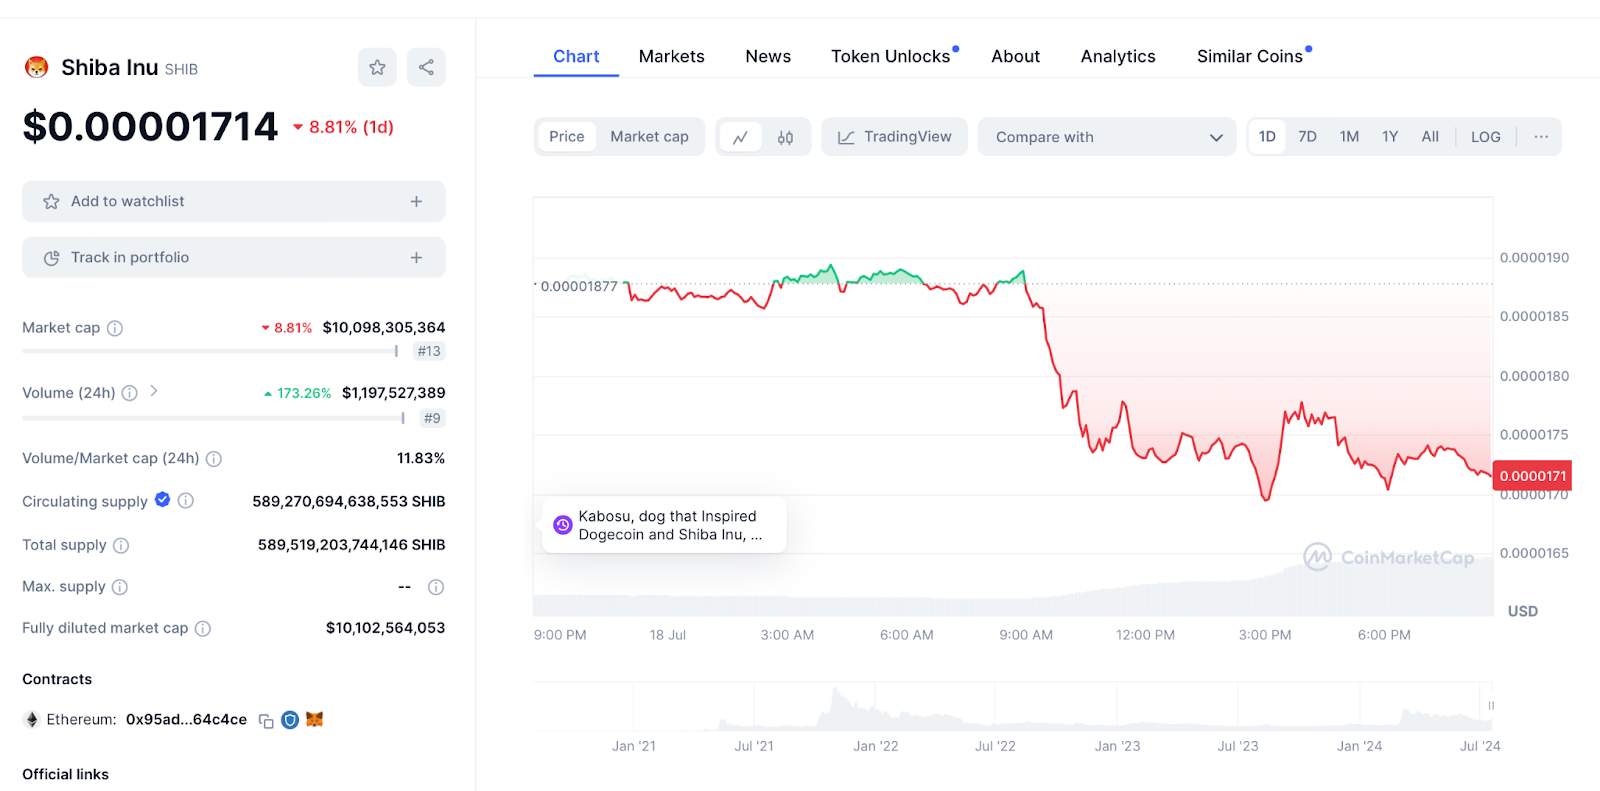This screenshot has width=1600, height=791.
Task: Click the Ethereum logo in Contracts
Action: (31, 719)
